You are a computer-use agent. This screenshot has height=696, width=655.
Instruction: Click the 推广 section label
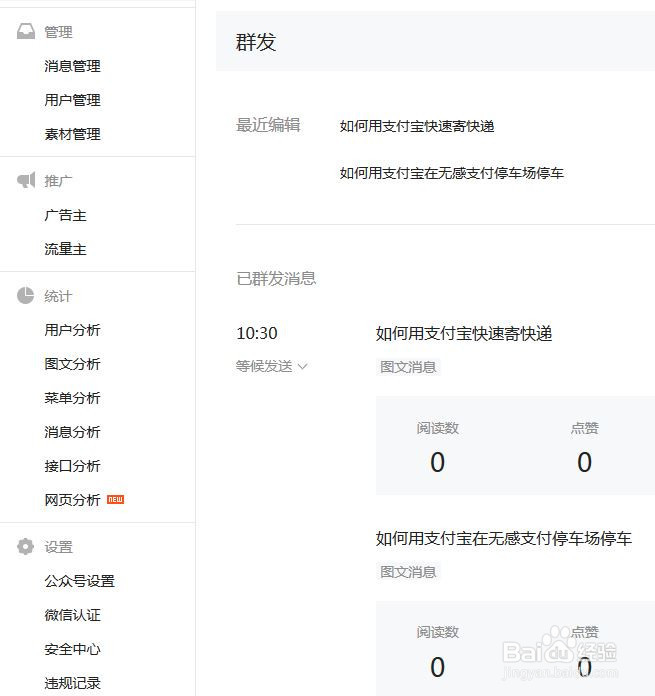click(x=58, y=181)
